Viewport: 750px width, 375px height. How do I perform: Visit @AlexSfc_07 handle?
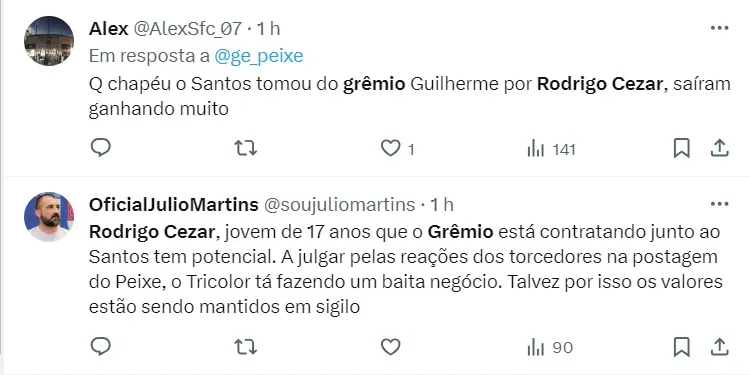click(187, 29)
